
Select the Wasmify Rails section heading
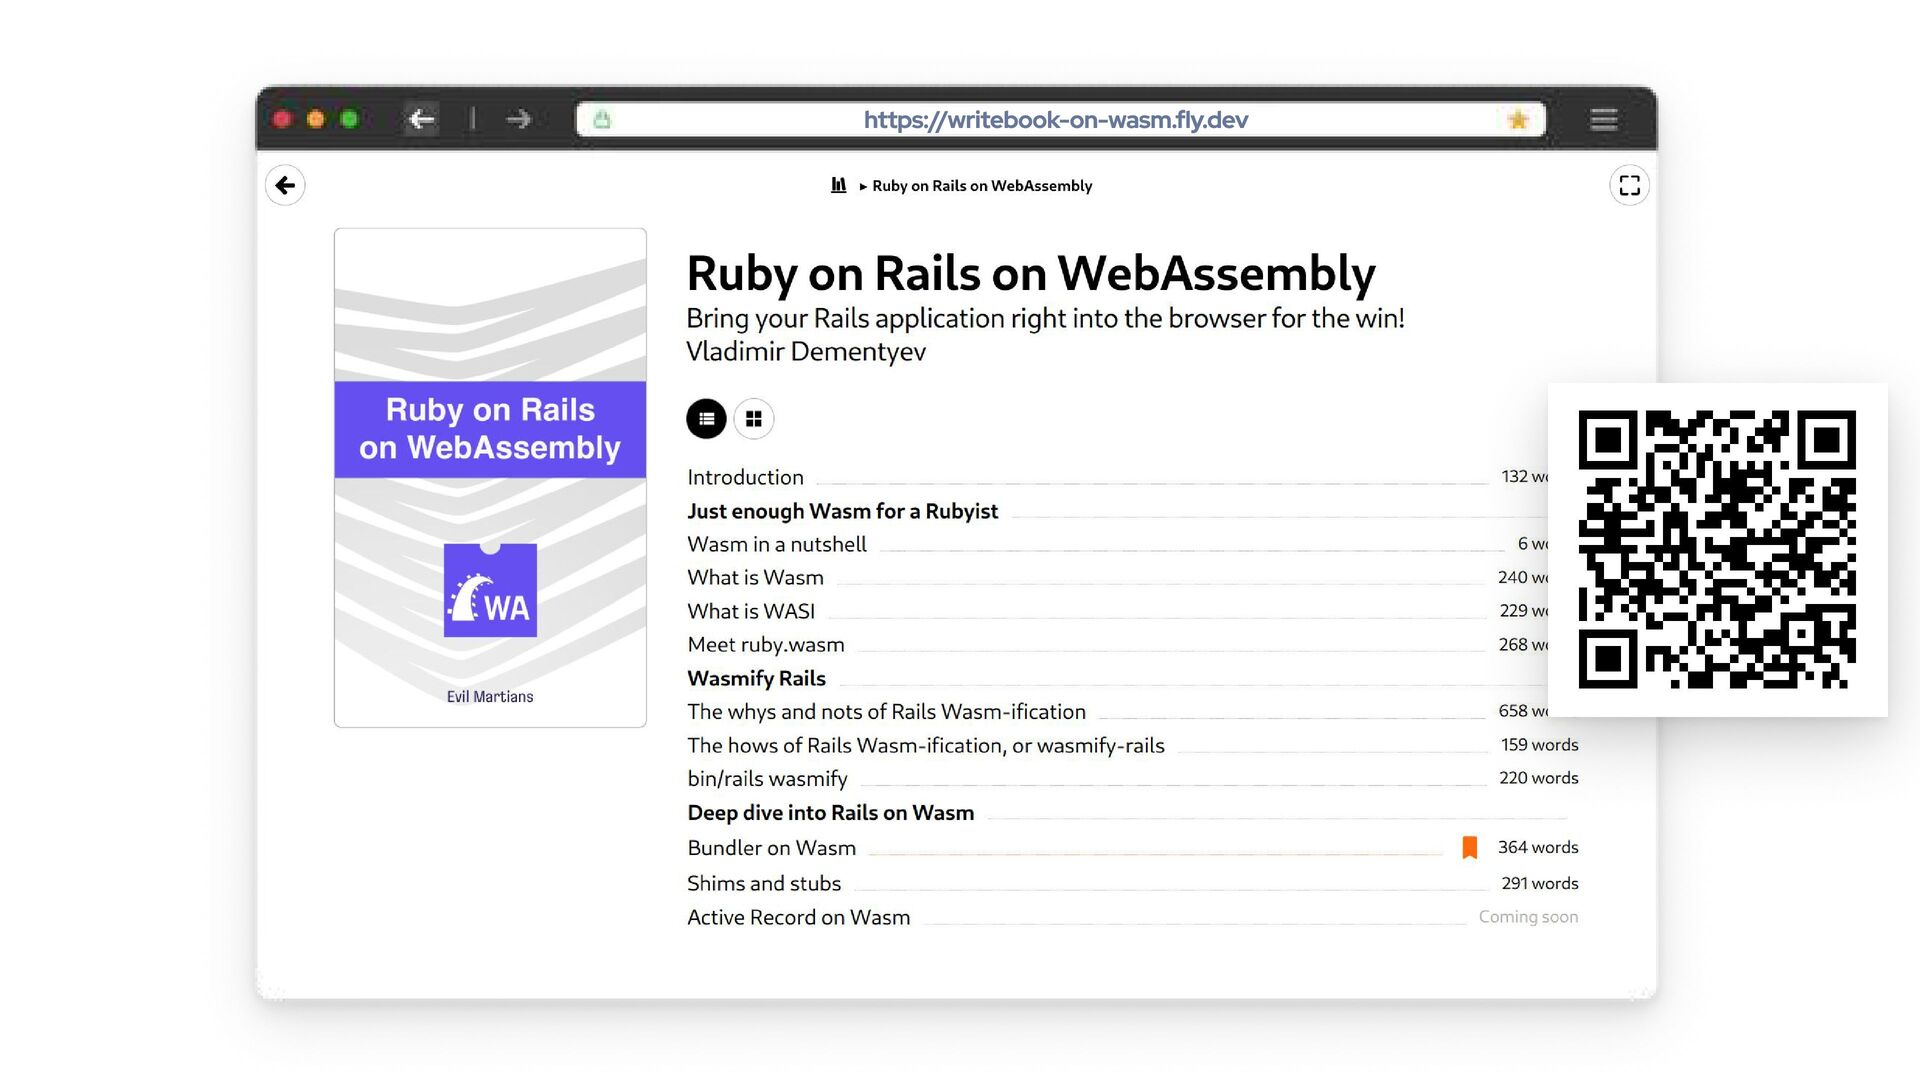756,678
